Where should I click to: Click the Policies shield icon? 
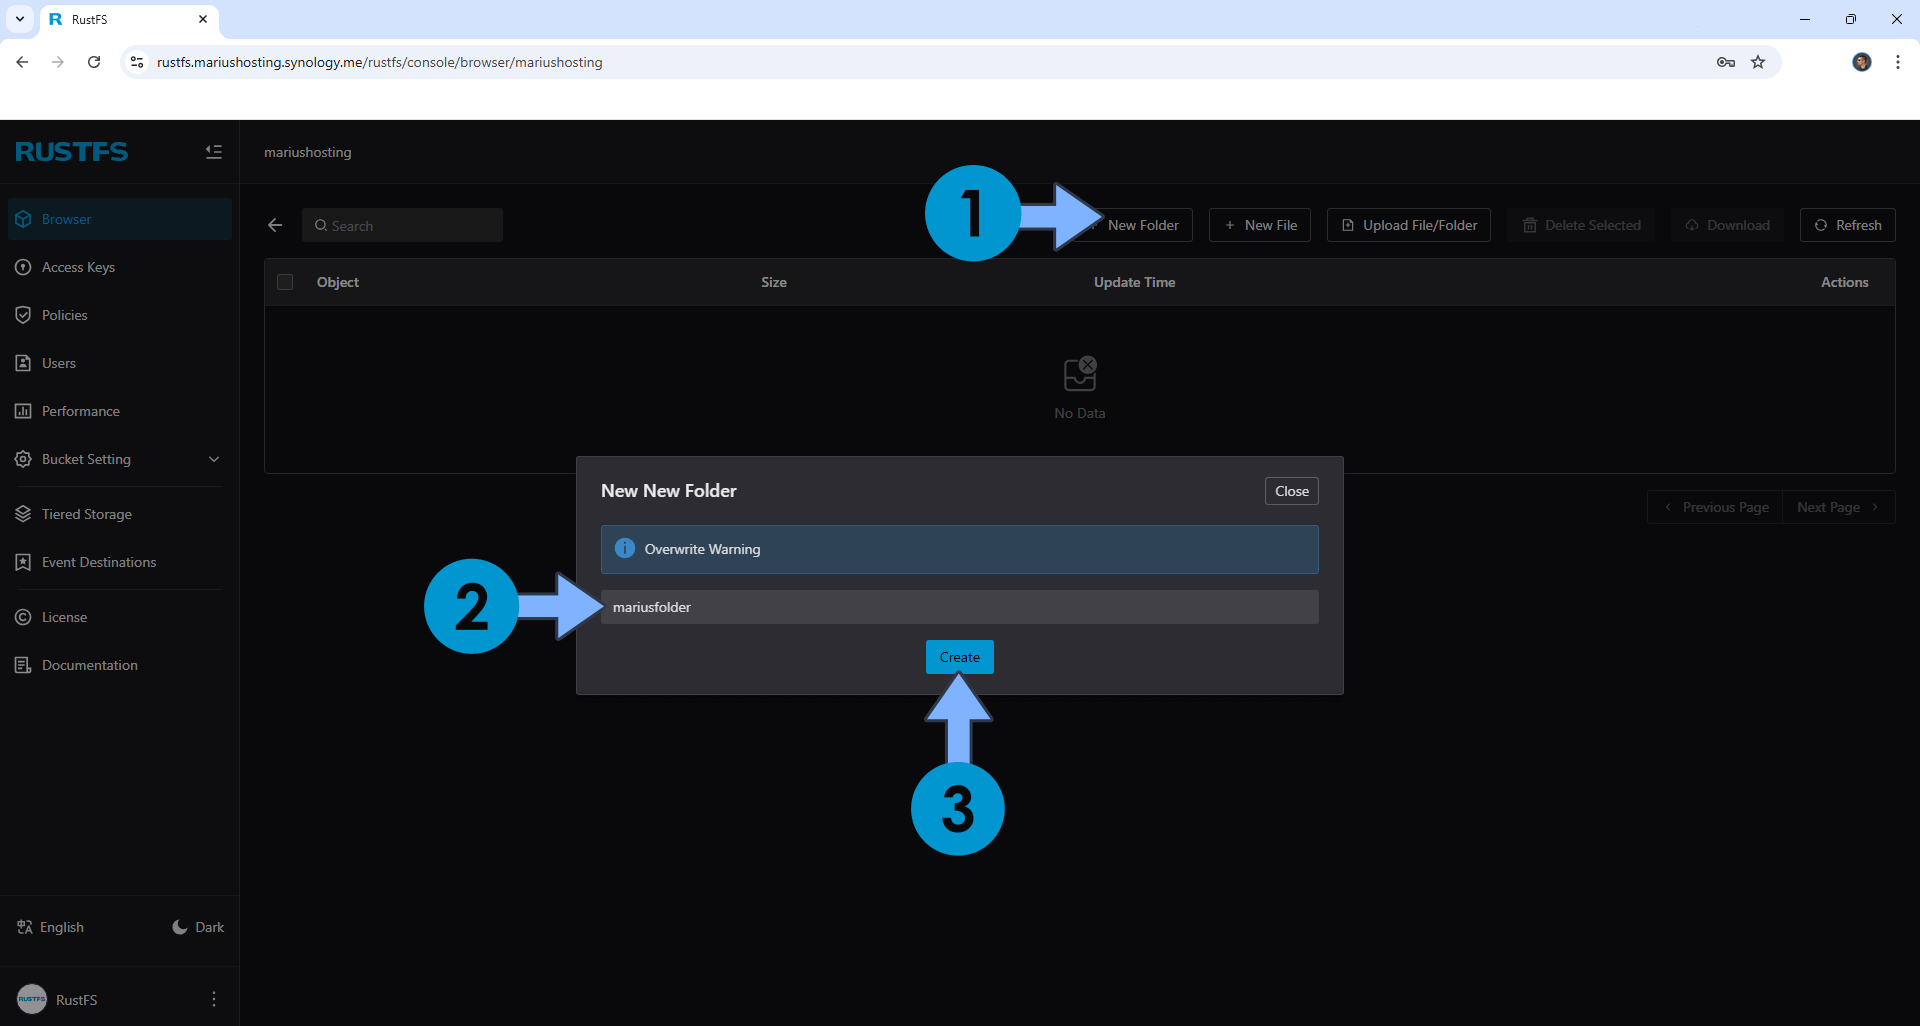coord(23,315)
